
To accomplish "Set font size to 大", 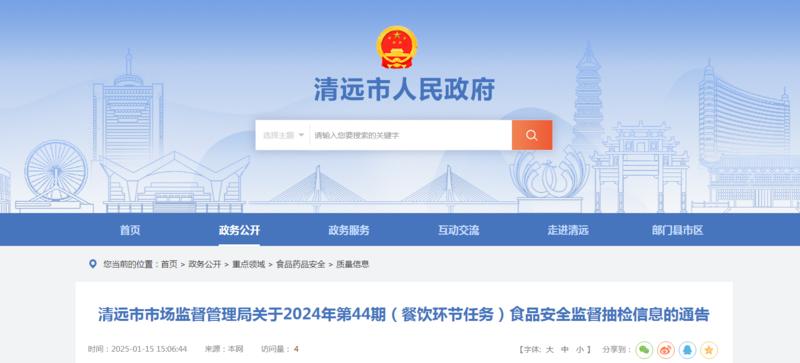I will (549, 350).
